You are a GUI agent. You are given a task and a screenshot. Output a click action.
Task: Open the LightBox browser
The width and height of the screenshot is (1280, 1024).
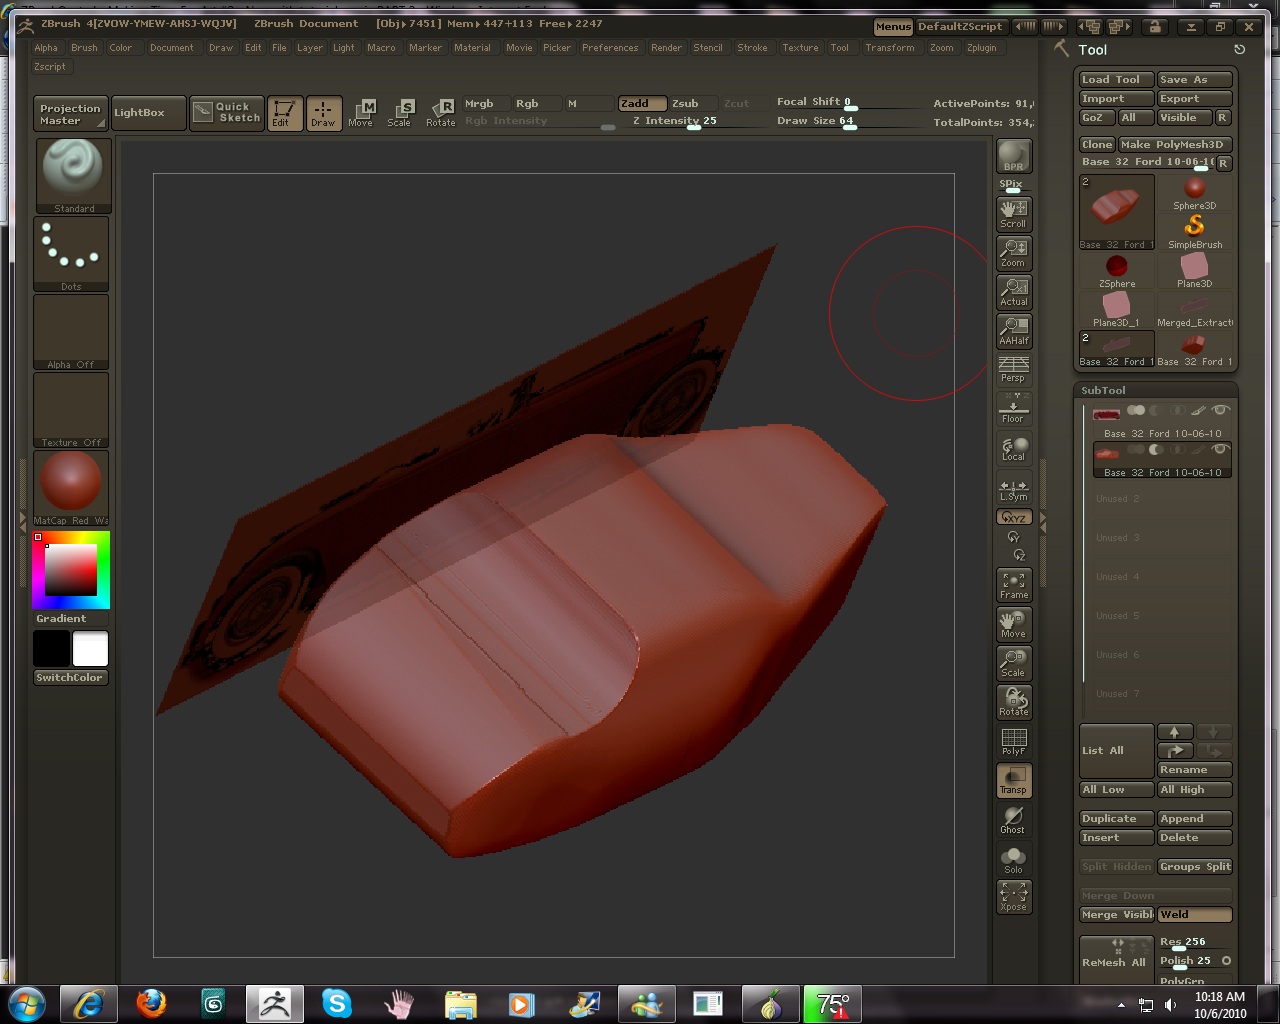[147, 113]
